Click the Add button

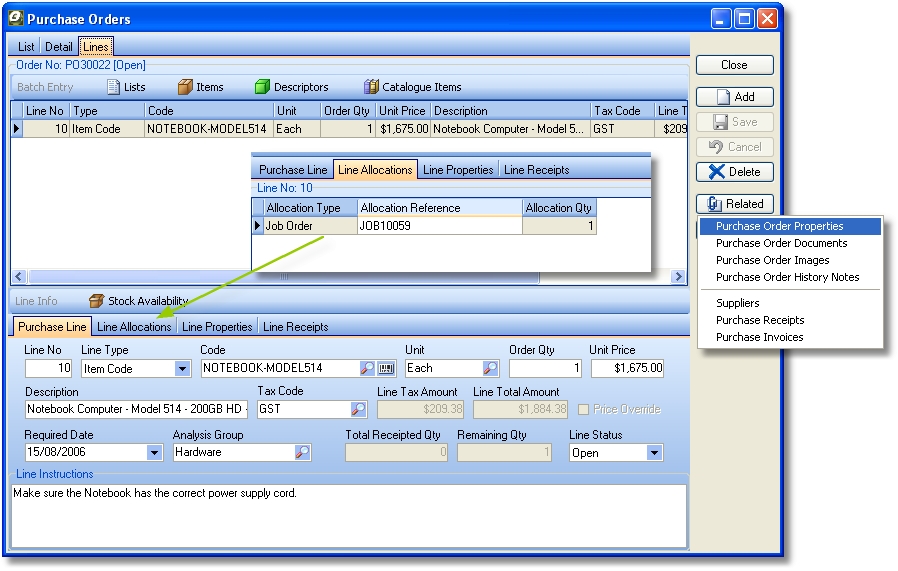[735, 97]
